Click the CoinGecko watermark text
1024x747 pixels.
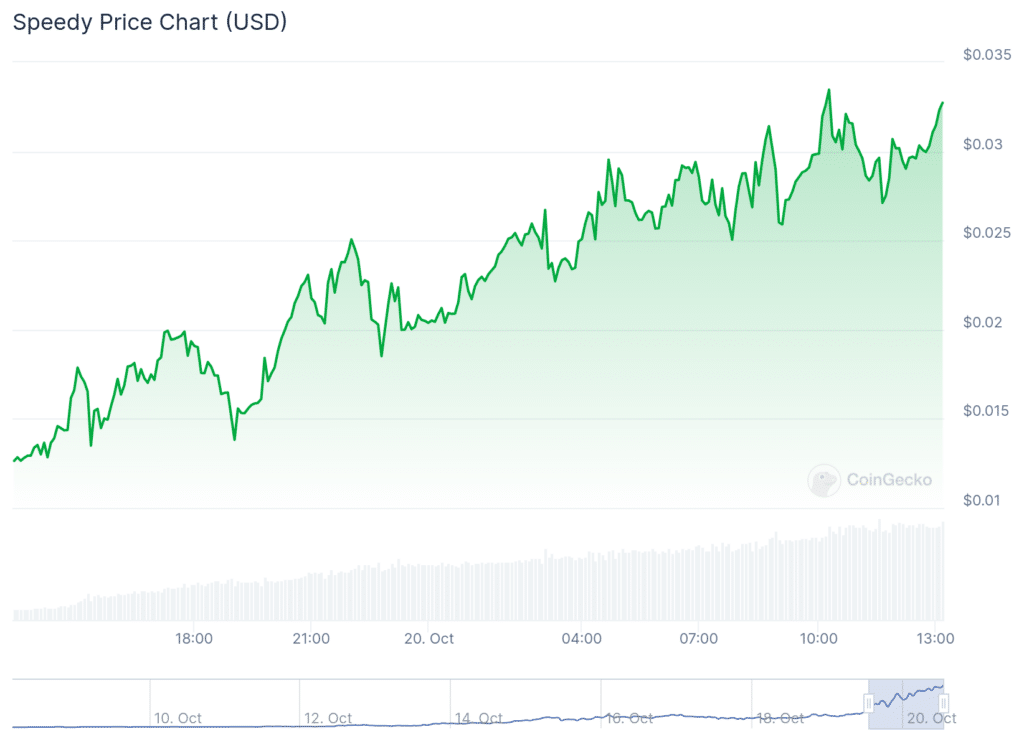(x=889, y=480)
